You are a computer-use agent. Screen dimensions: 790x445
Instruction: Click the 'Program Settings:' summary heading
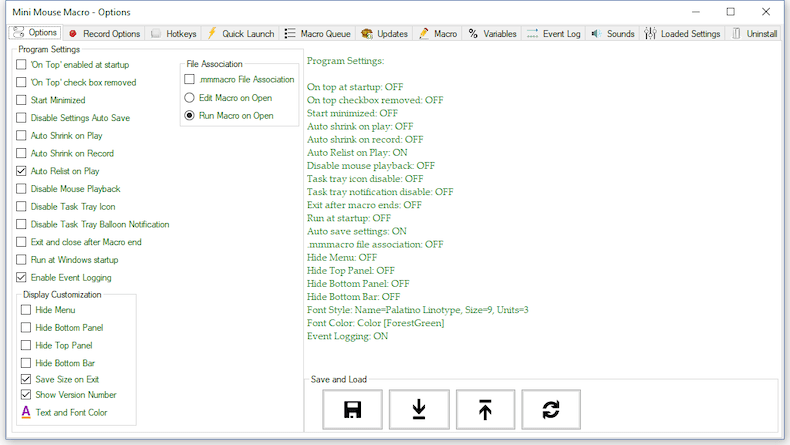[346, 61]
